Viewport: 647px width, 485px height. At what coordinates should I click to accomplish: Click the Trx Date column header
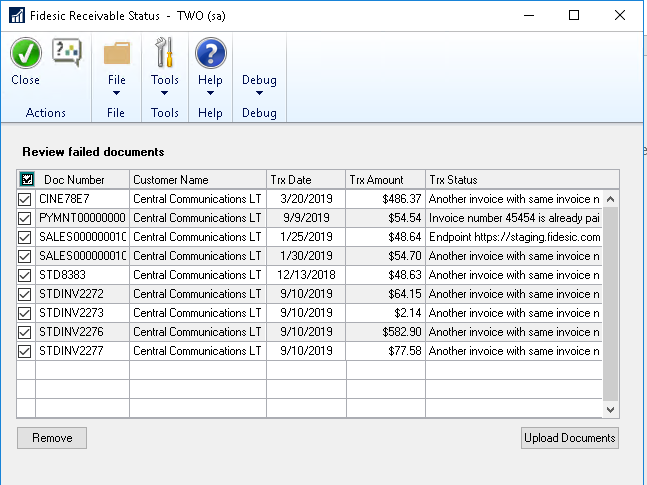point(306,180)
